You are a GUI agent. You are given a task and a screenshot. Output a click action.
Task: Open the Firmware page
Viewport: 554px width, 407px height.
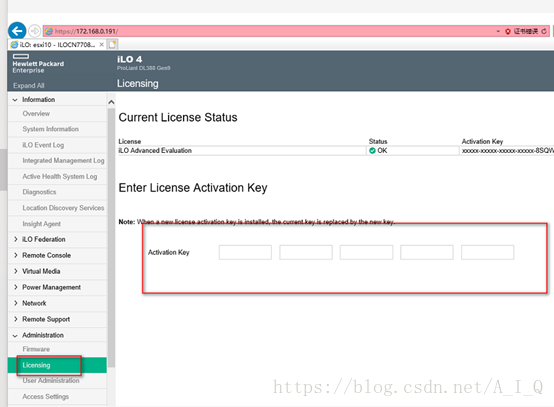pos(36,349)
